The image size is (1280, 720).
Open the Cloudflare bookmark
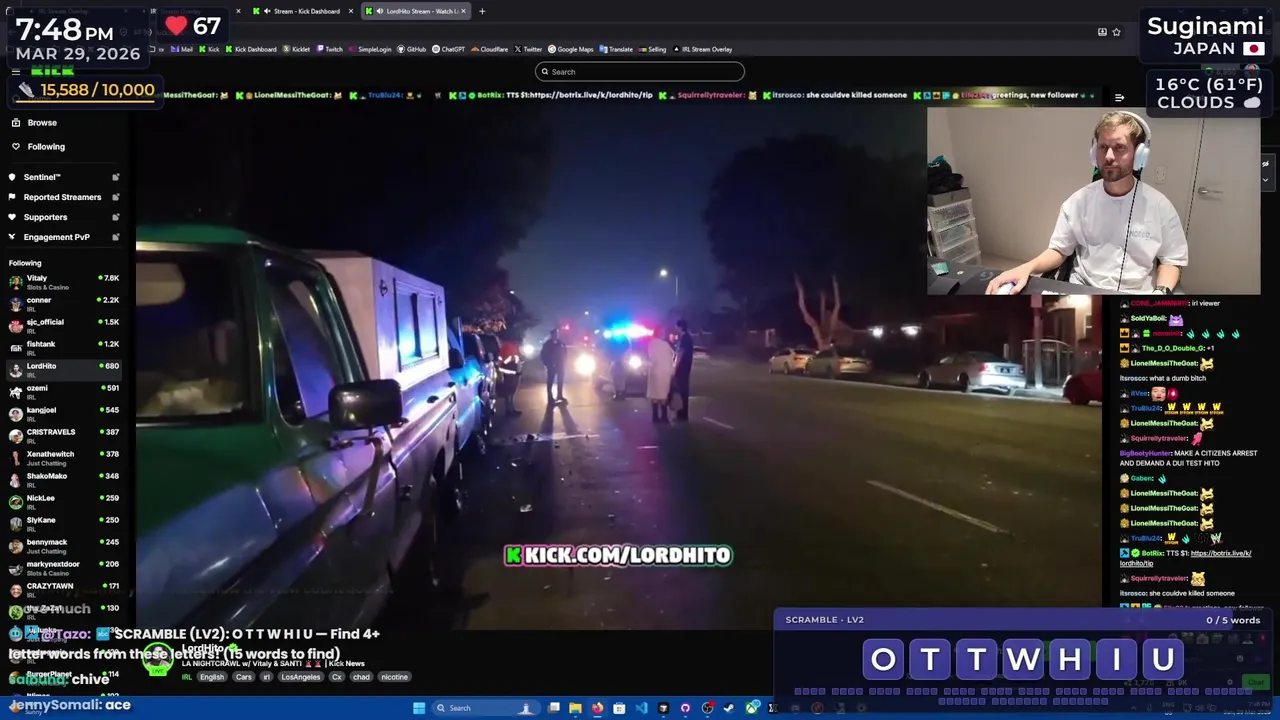490,49
